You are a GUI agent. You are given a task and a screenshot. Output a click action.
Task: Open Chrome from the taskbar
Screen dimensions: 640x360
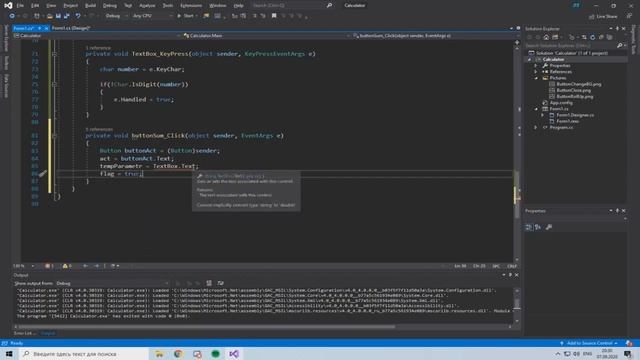click(178, 354)
